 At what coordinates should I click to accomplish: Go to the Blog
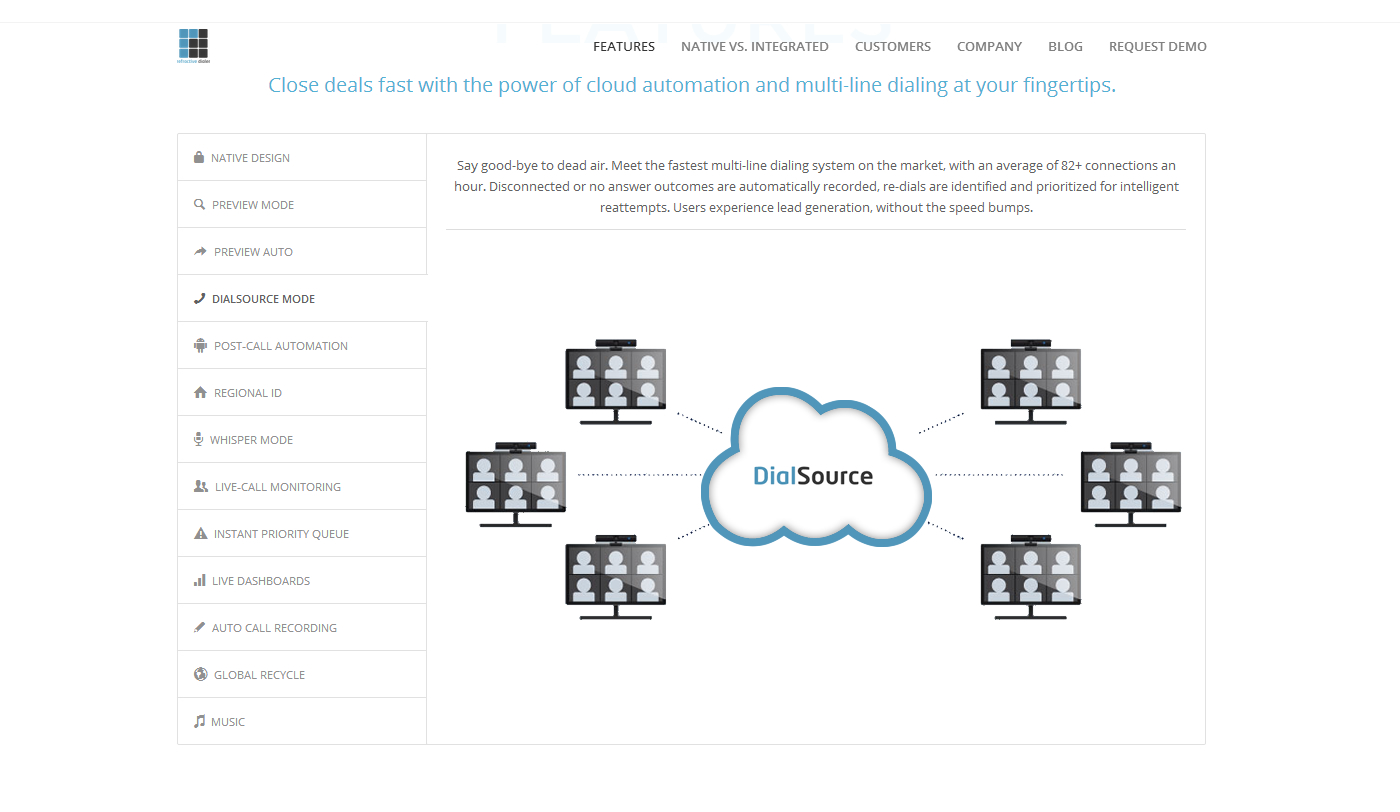[x=1065, y=46]
